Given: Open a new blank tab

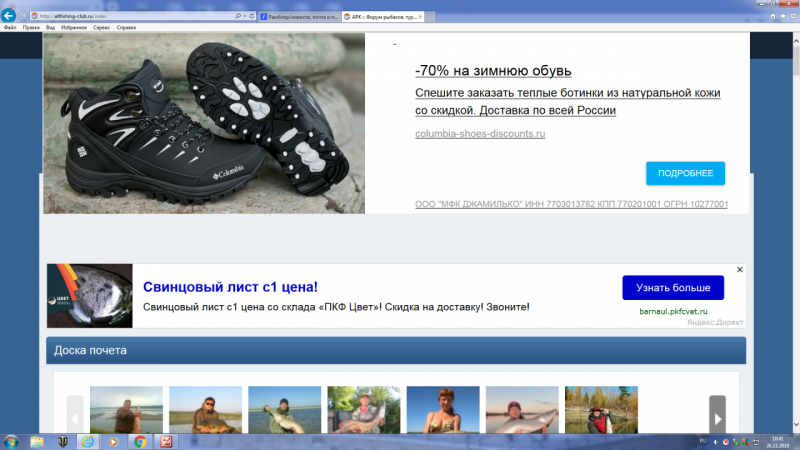Looking at the screenshot, I should tap(430, 17).
